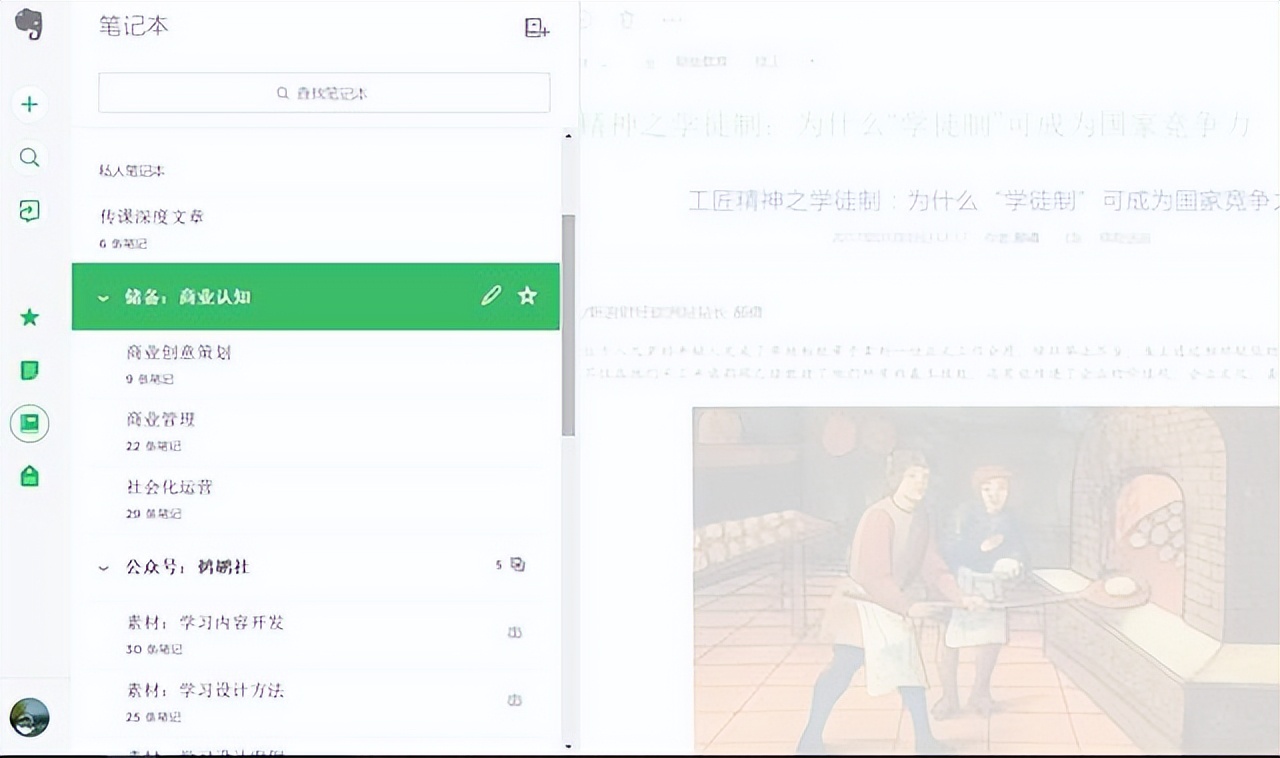1280x758 pixels.
Task: Click the notebook list vertical scrollbar
Action: (568, 325)
